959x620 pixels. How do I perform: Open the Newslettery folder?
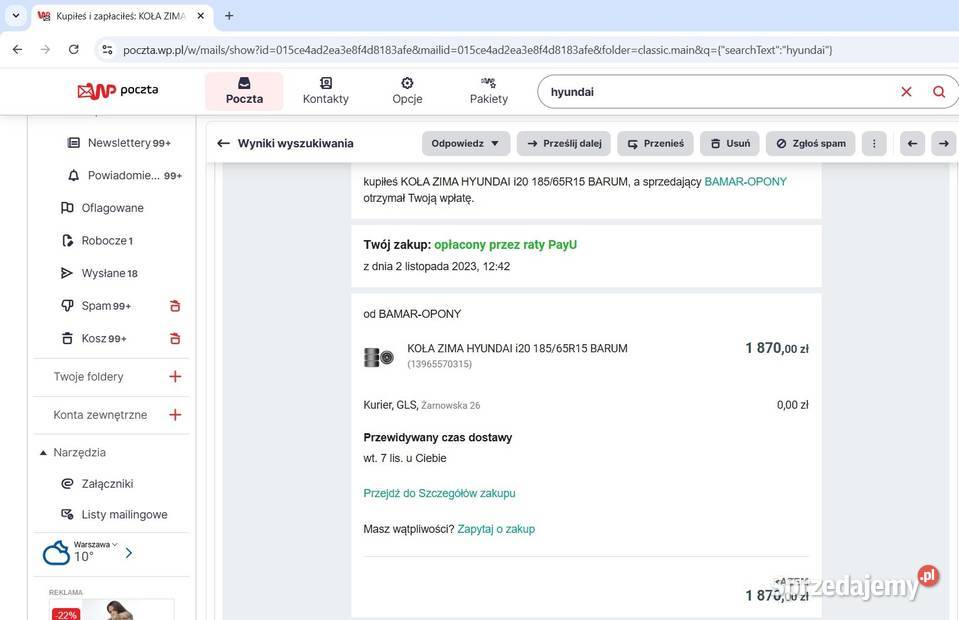click(119, 142)
